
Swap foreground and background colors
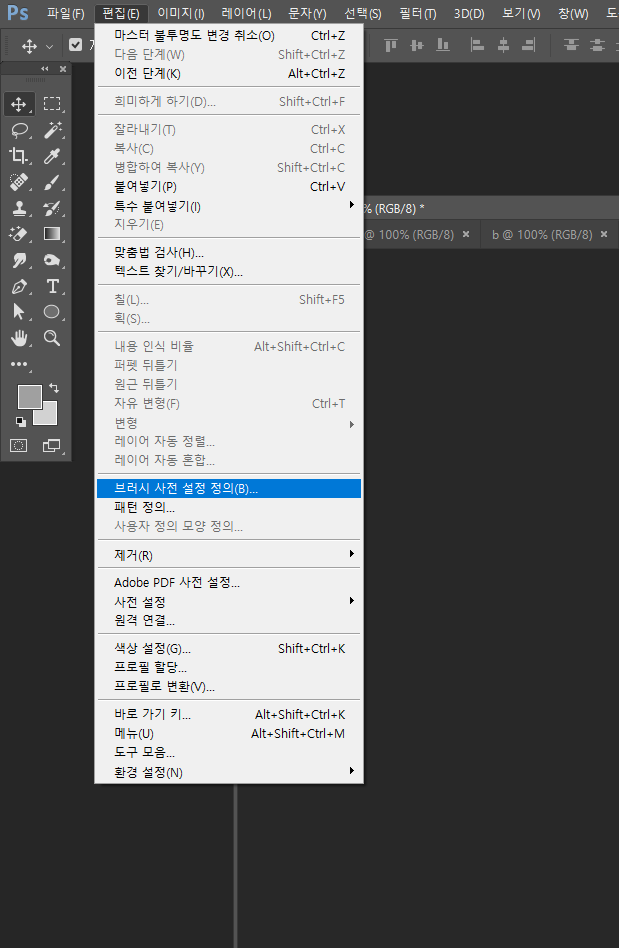pos(54,388)
